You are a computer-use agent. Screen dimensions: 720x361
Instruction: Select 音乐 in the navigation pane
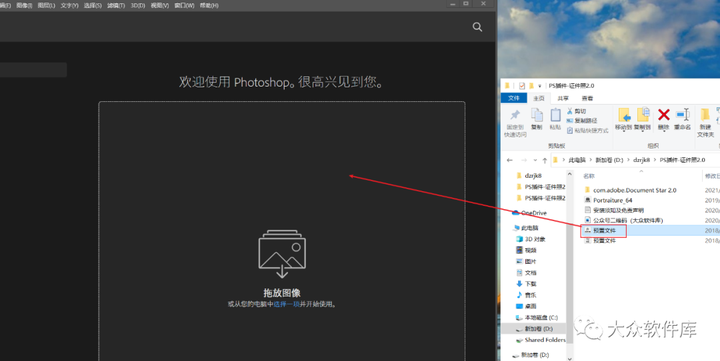(x=530, y=295)
